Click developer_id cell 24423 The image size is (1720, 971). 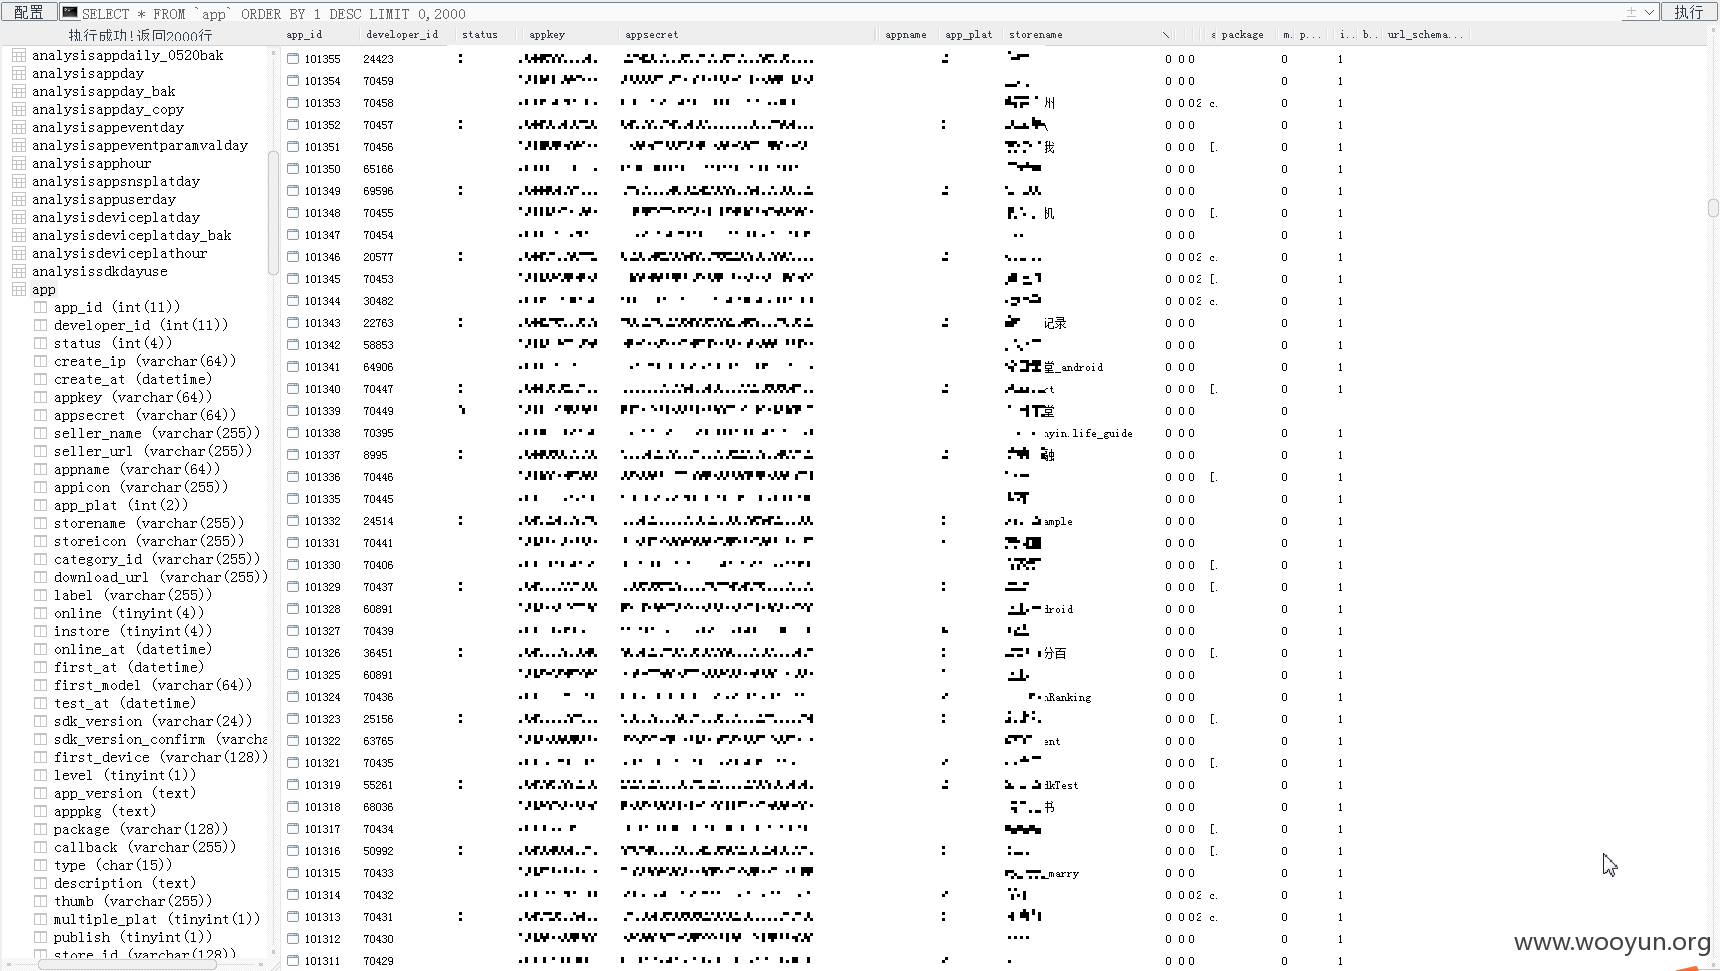(x=378, y=59)
